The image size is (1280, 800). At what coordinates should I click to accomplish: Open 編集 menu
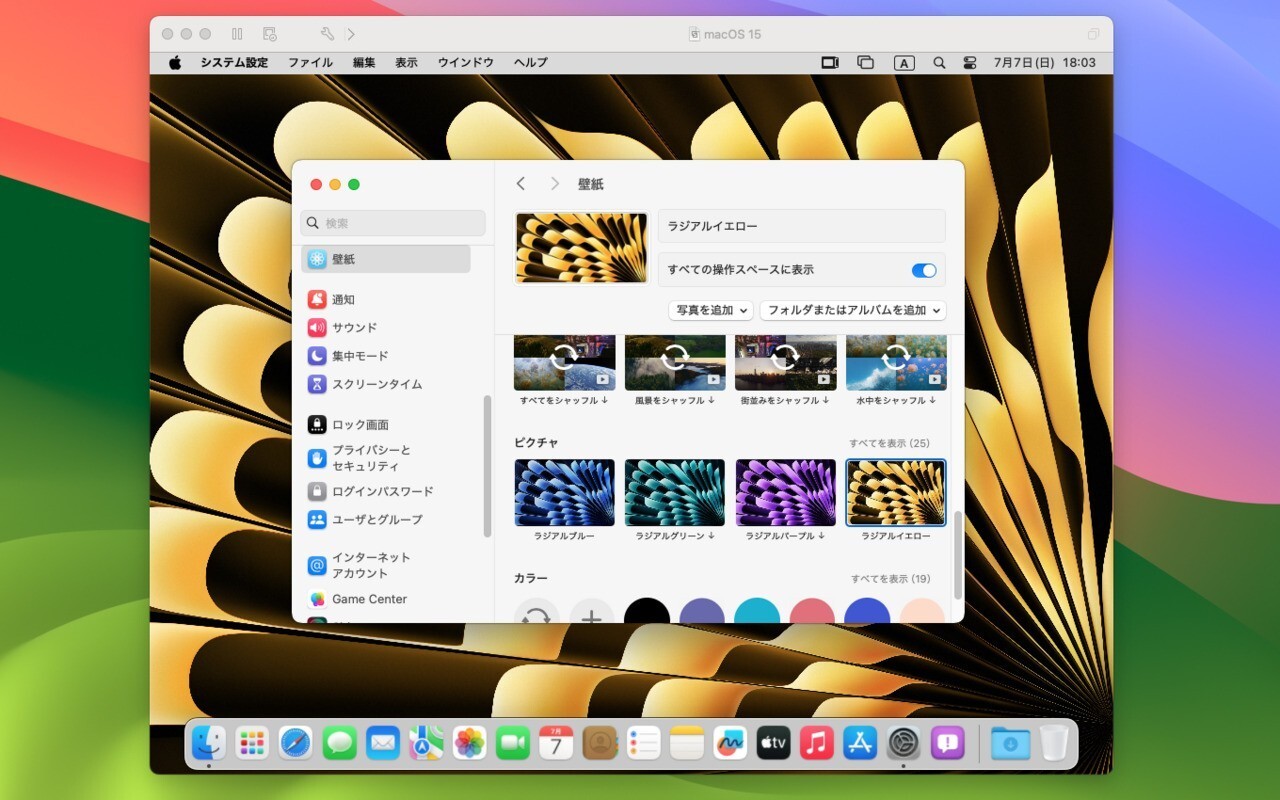coord(364,62)
